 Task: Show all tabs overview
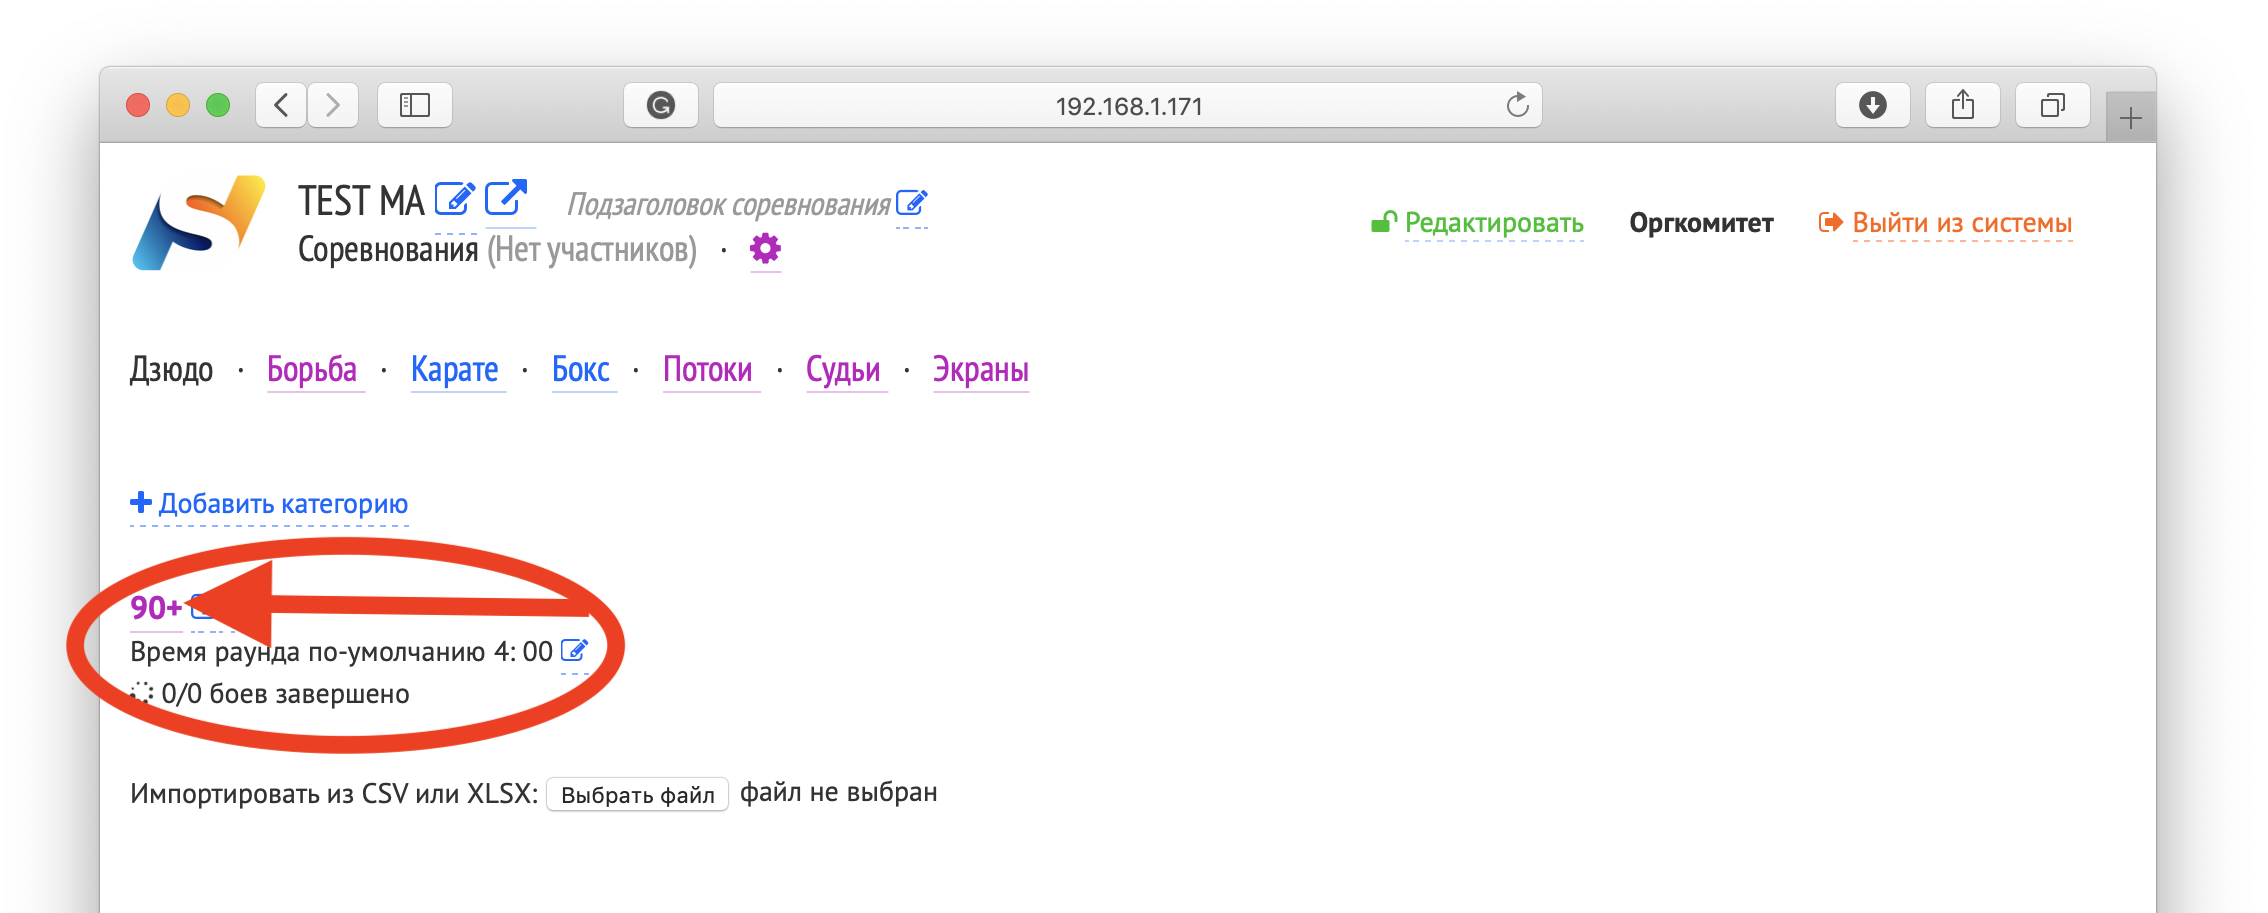pos(2053,105)
